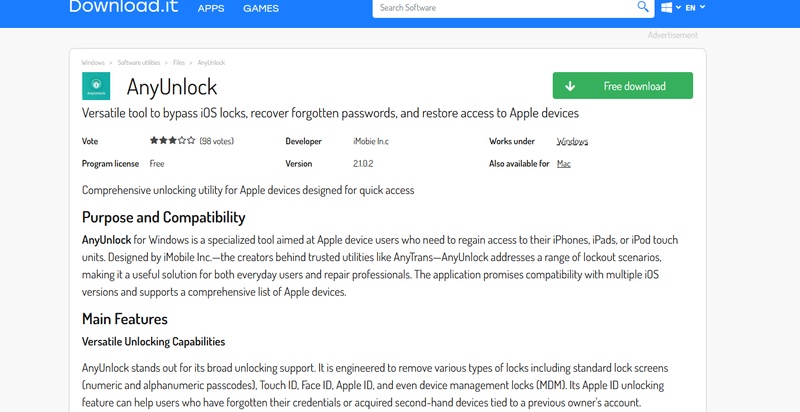Click the Main Features heading

pyautogui.click(x=124, y=319)
